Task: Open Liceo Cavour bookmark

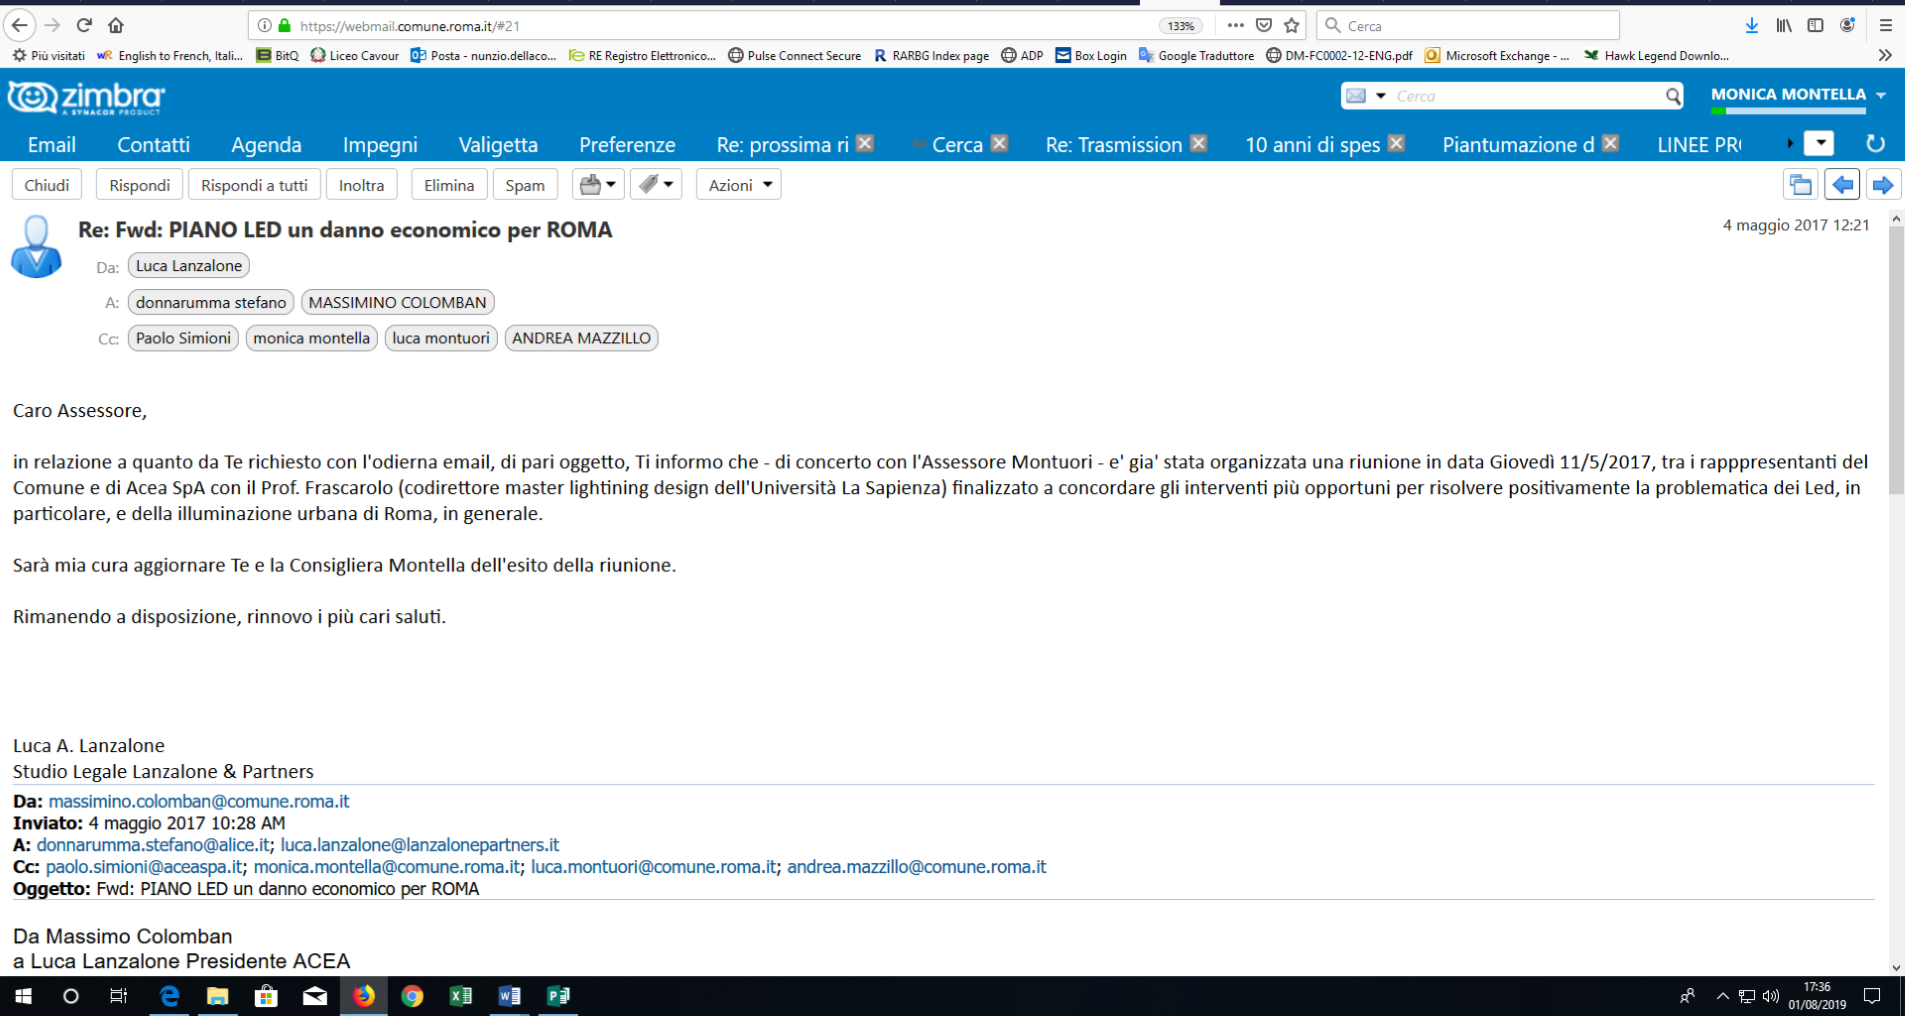Action: (355, 56)
